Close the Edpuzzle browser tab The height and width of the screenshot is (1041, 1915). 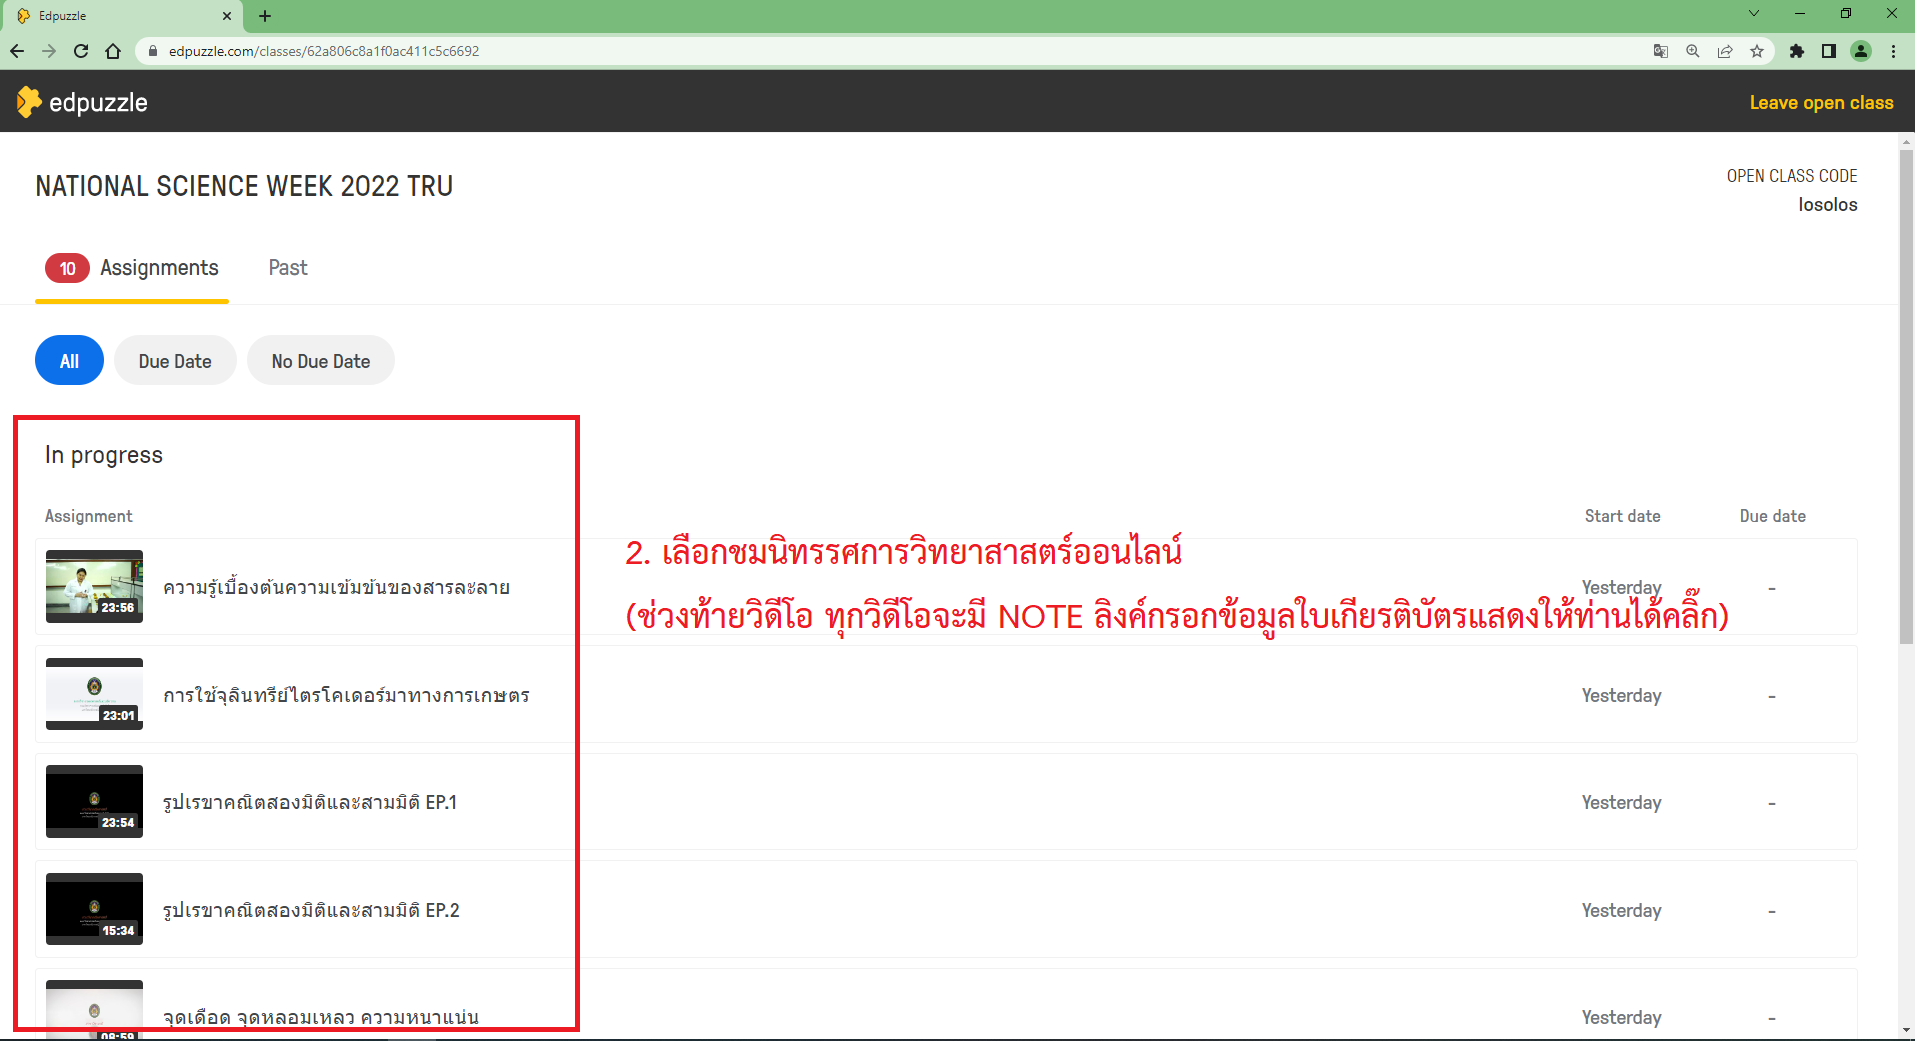[227, 16]
